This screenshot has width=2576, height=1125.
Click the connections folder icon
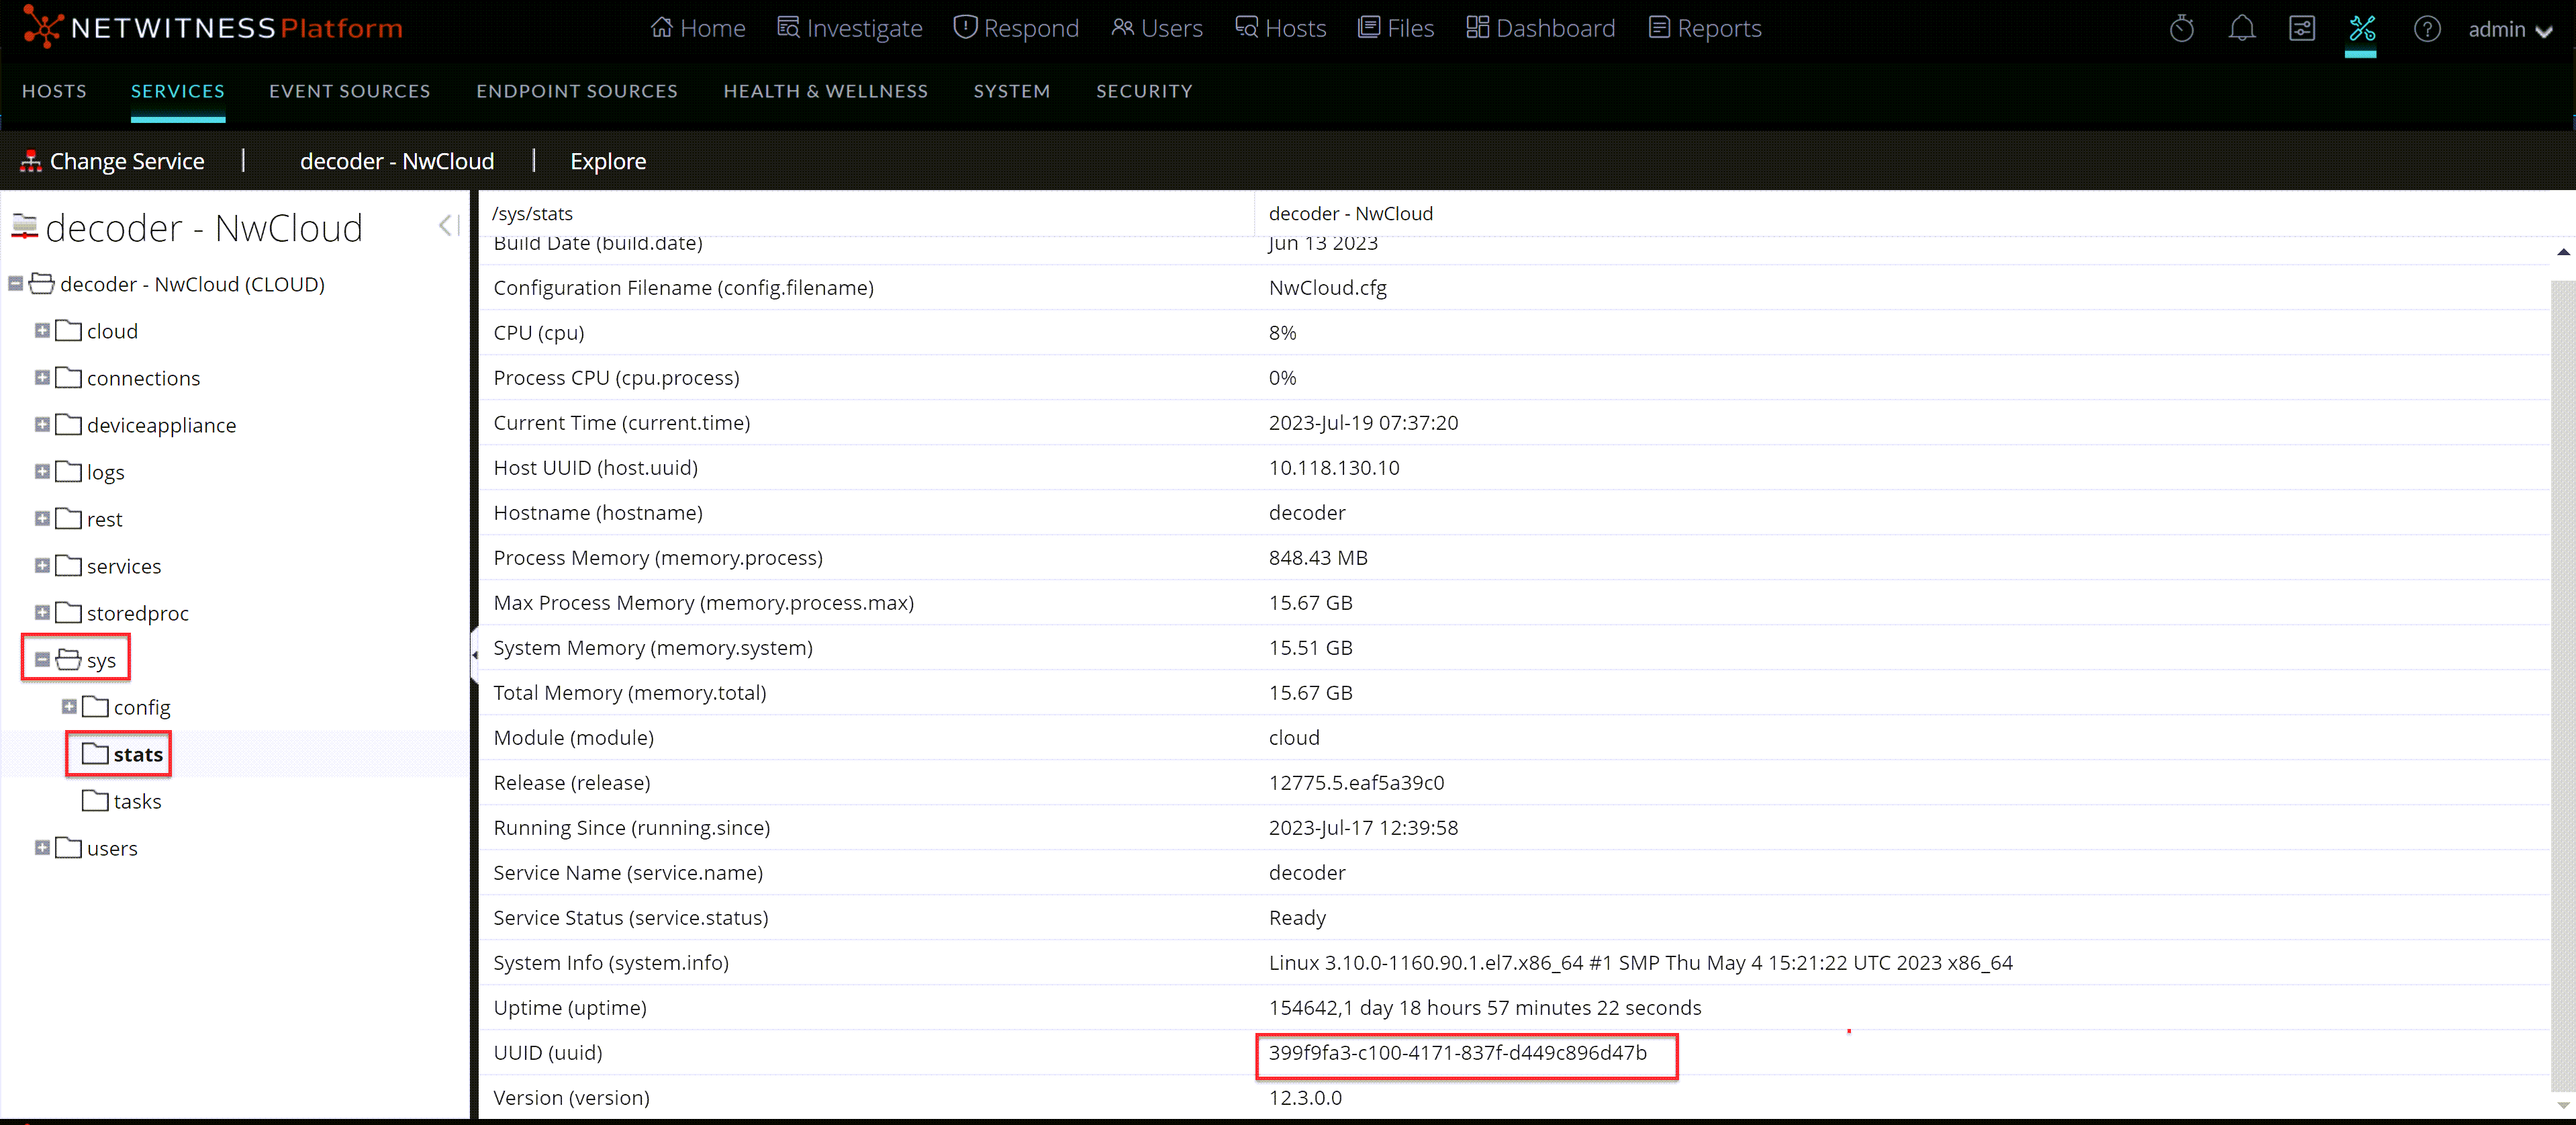click(68, 378)
